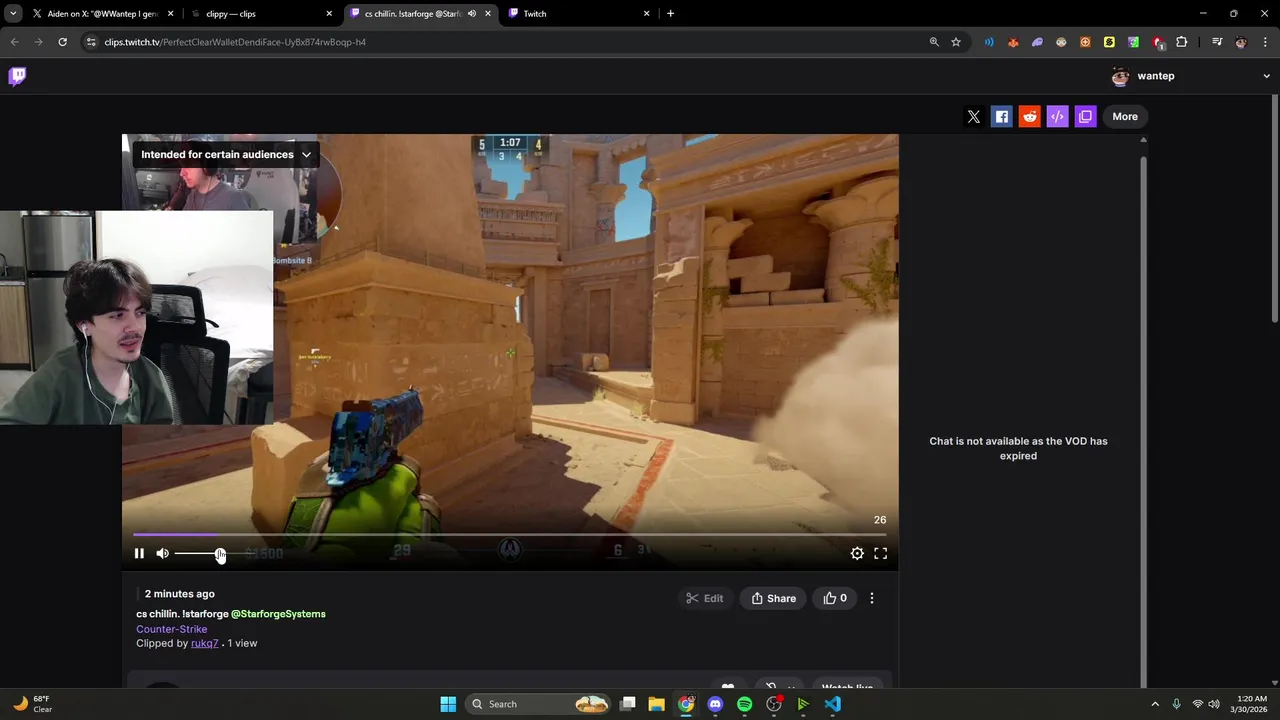Open the red fox-like extension icon
Viewport: 1280px width, 720px height.
pyautogui.click(x=1013, y=42)
